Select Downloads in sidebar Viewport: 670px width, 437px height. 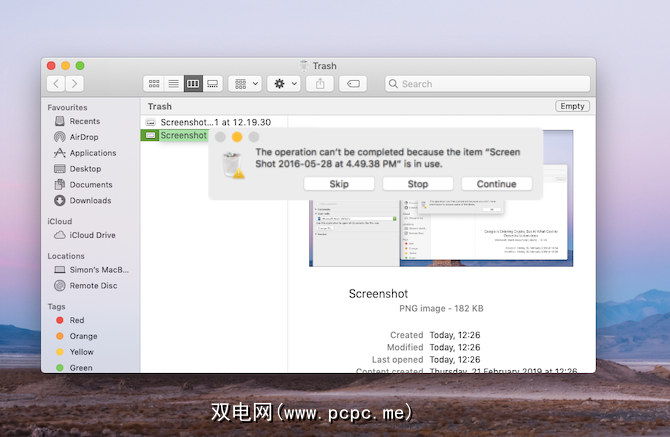click(x=90, y=201)
